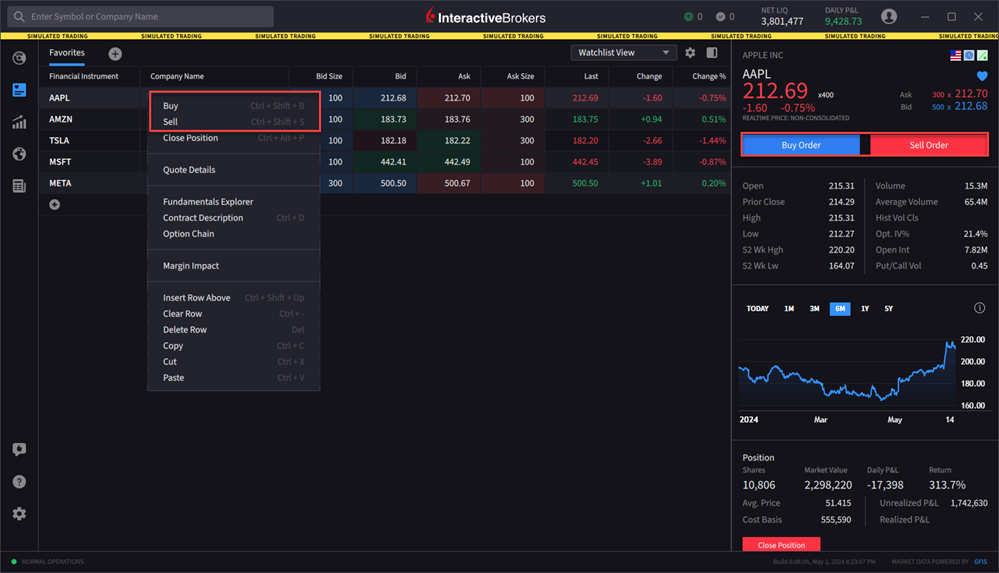Click the GFIS market data link

[x=981, y=562]
